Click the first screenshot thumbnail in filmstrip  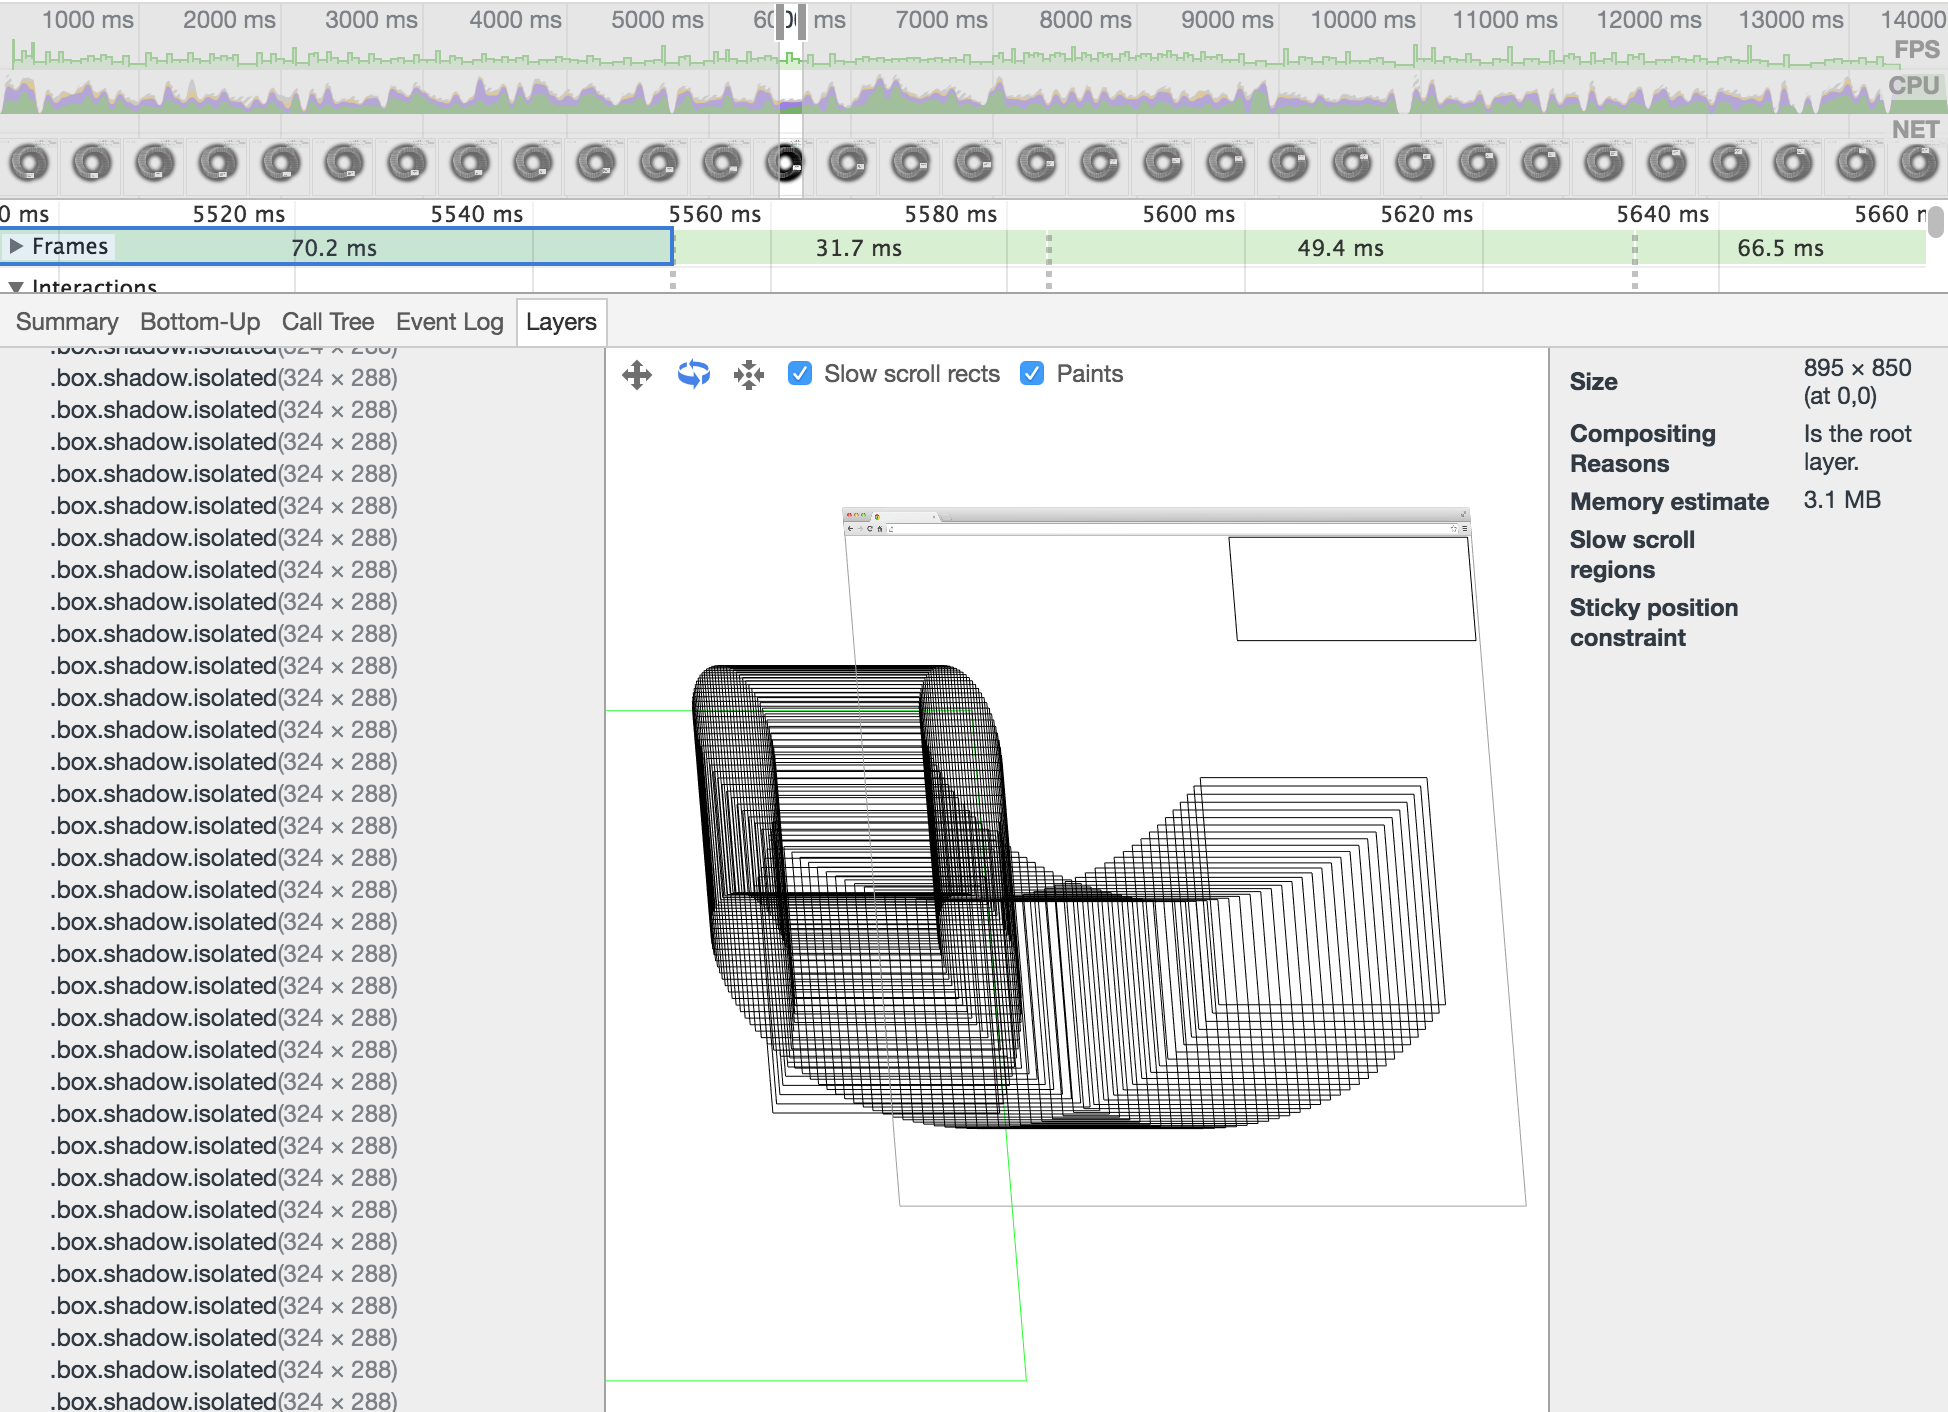click(x=29, y=163)
